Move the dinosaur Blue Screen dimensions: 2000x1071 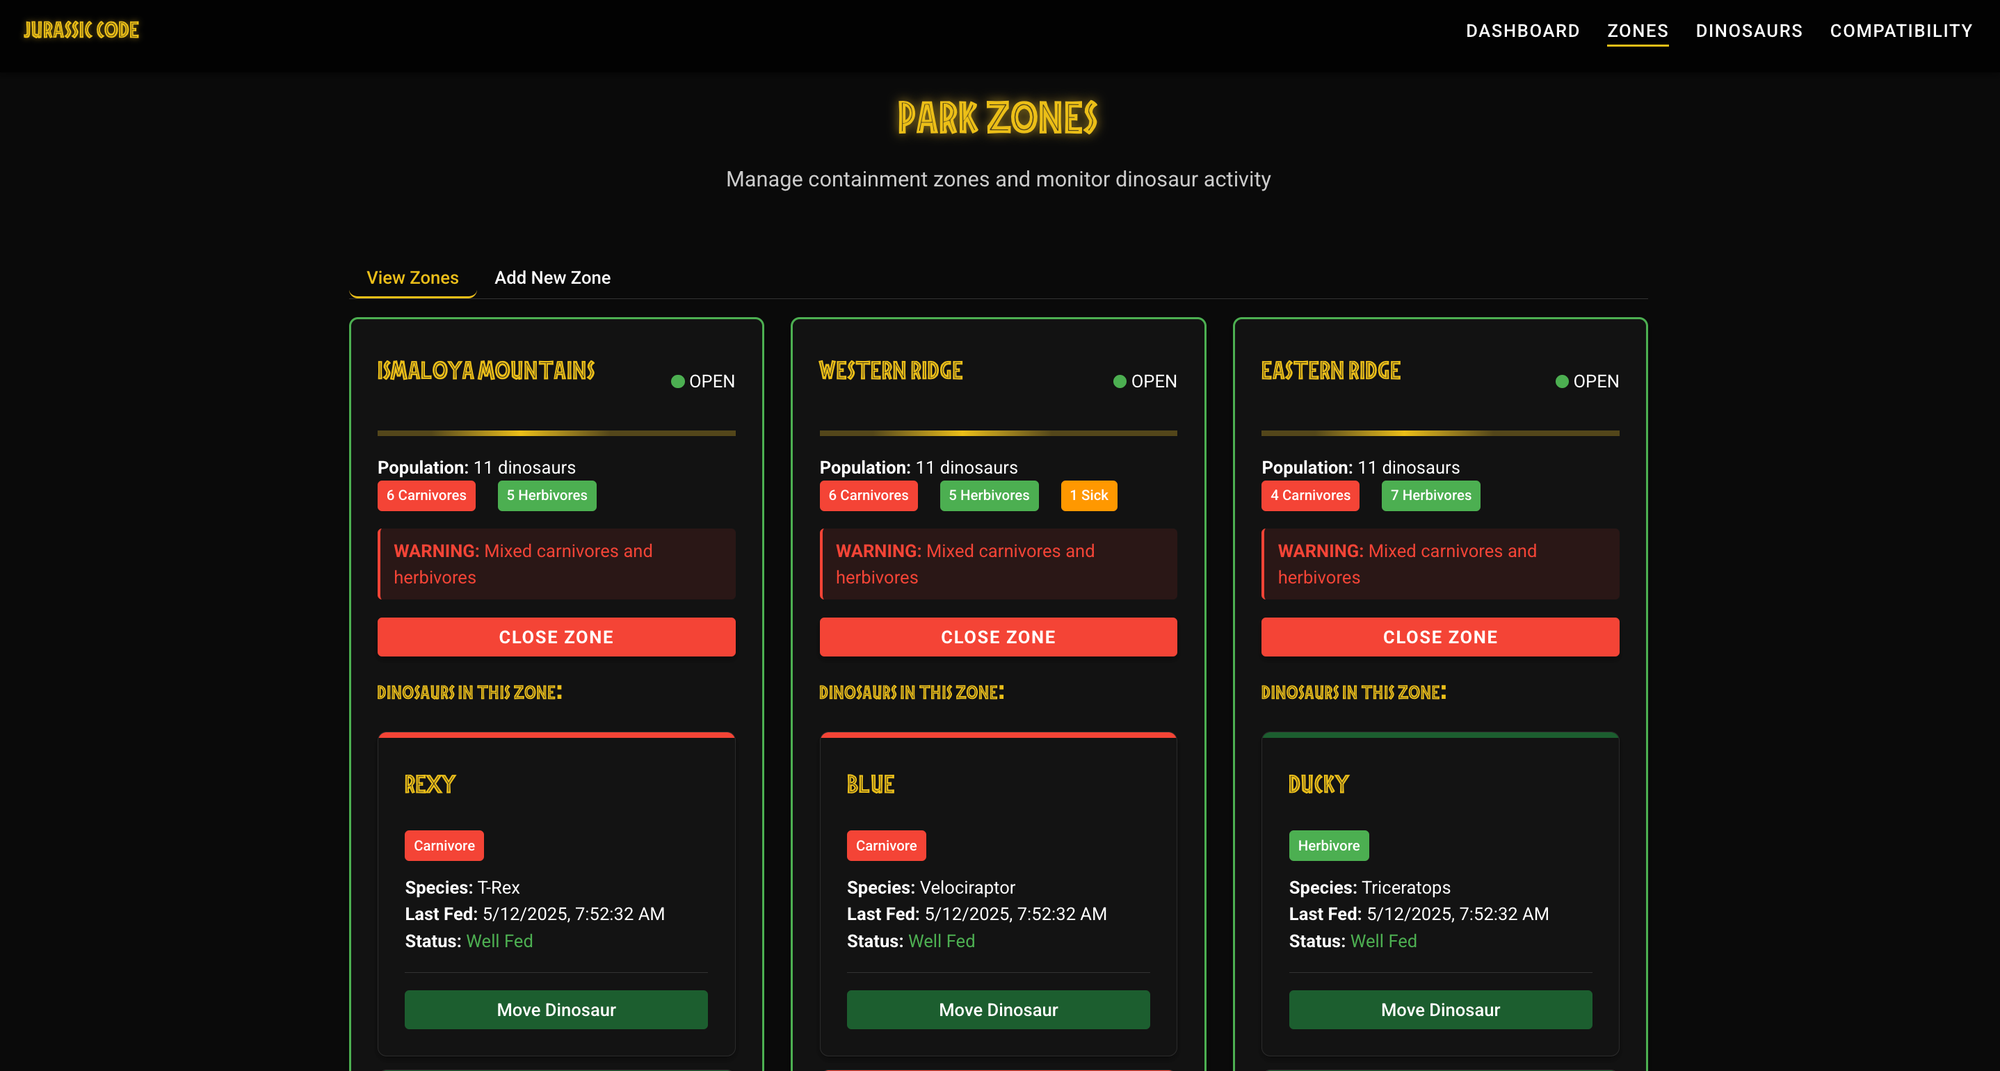[x=998, y=1010]
